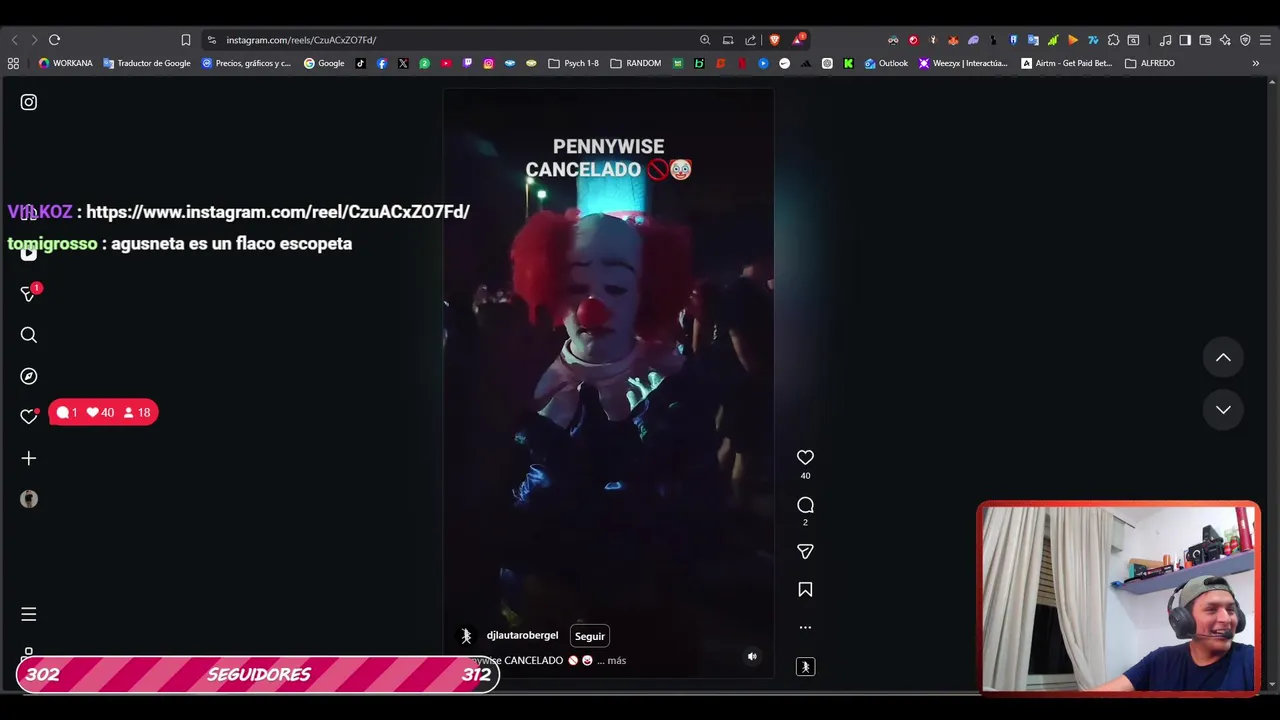Open apps grid icon in bookmarks bar
Image resolution: width=1280 pixels, height=720 pixels.
(13, 63)
